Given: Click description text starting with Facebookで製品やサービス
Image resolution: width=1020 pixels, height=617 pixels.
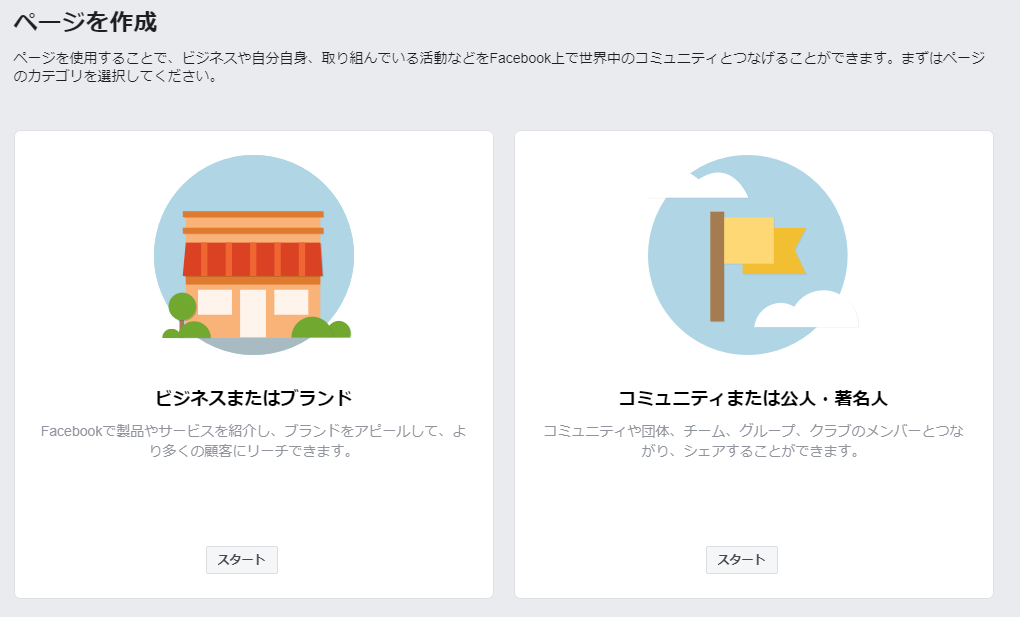Looking at the screenshot, I should tap(254, 441).
